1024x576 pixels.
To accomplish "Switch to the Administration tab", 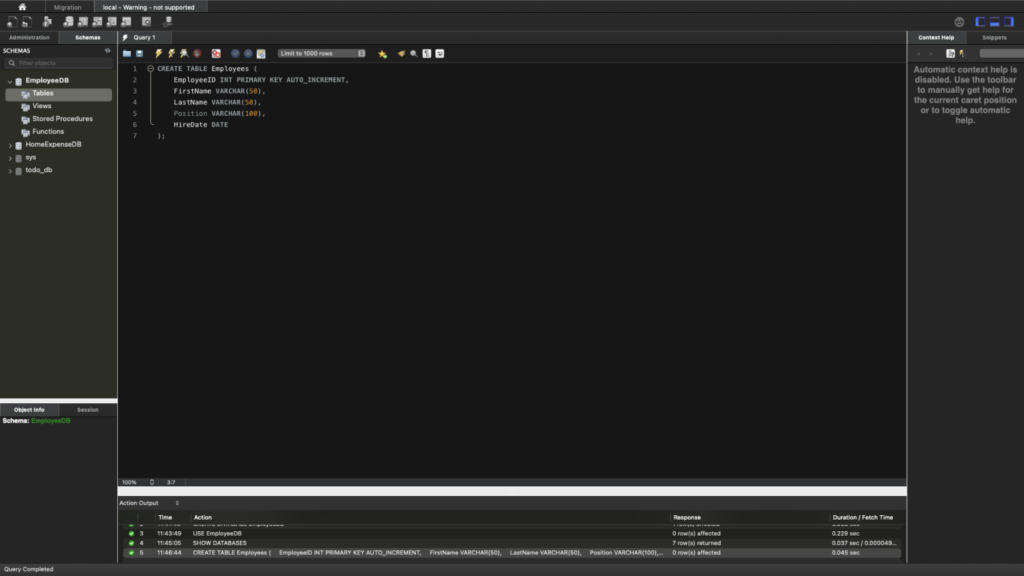I will pyautogui.click(x=29, y=37).
